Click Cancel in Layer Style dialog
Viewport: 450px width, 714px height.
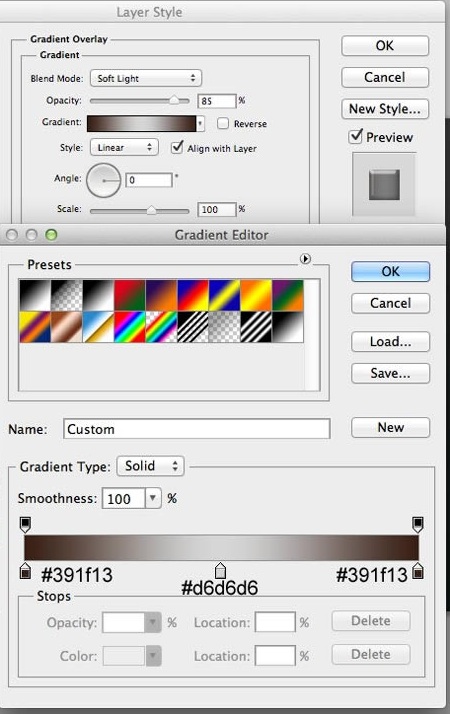click(x=385, y=77)
